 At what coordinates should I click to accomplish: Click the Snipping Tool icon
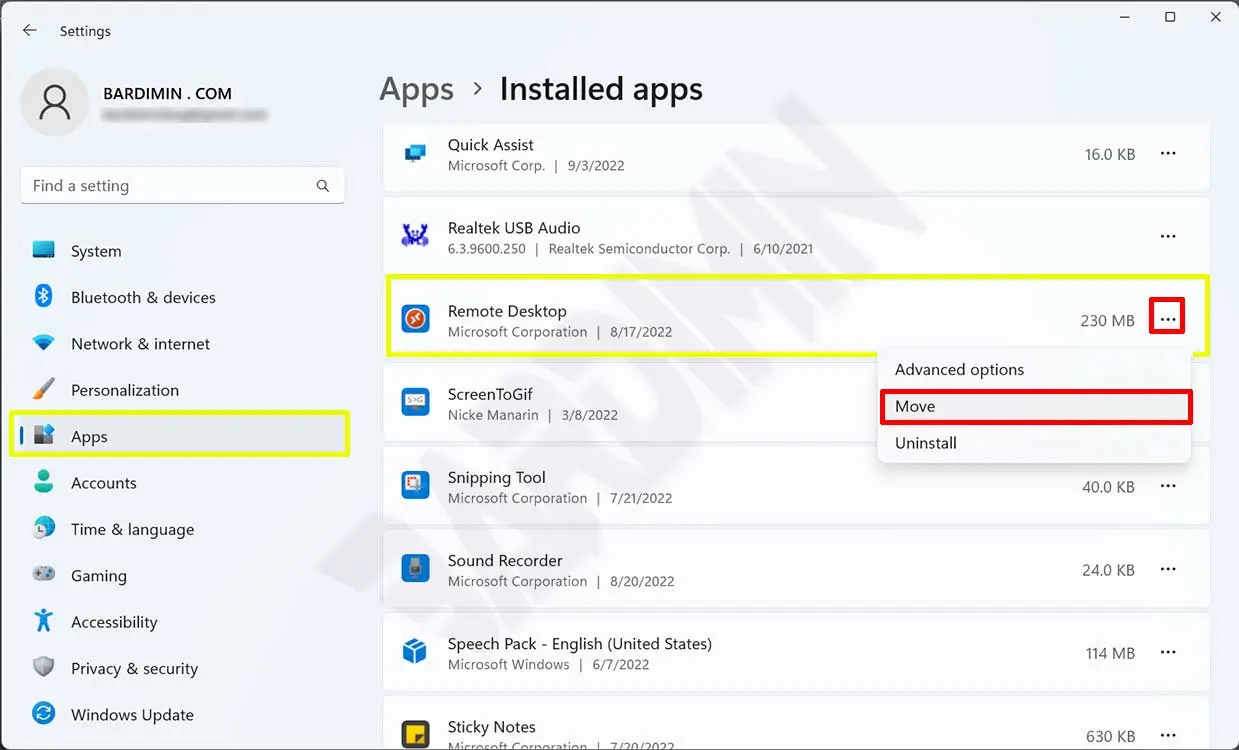pos(415,486)
